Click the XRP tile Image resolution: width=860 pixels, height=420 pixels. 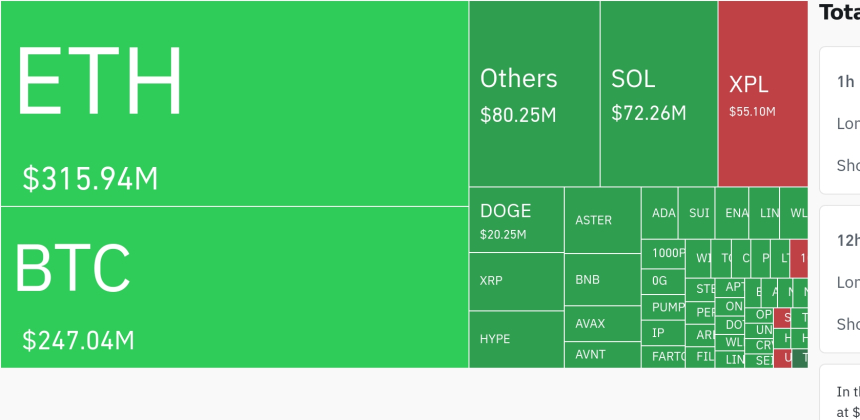tap(516, 281)
